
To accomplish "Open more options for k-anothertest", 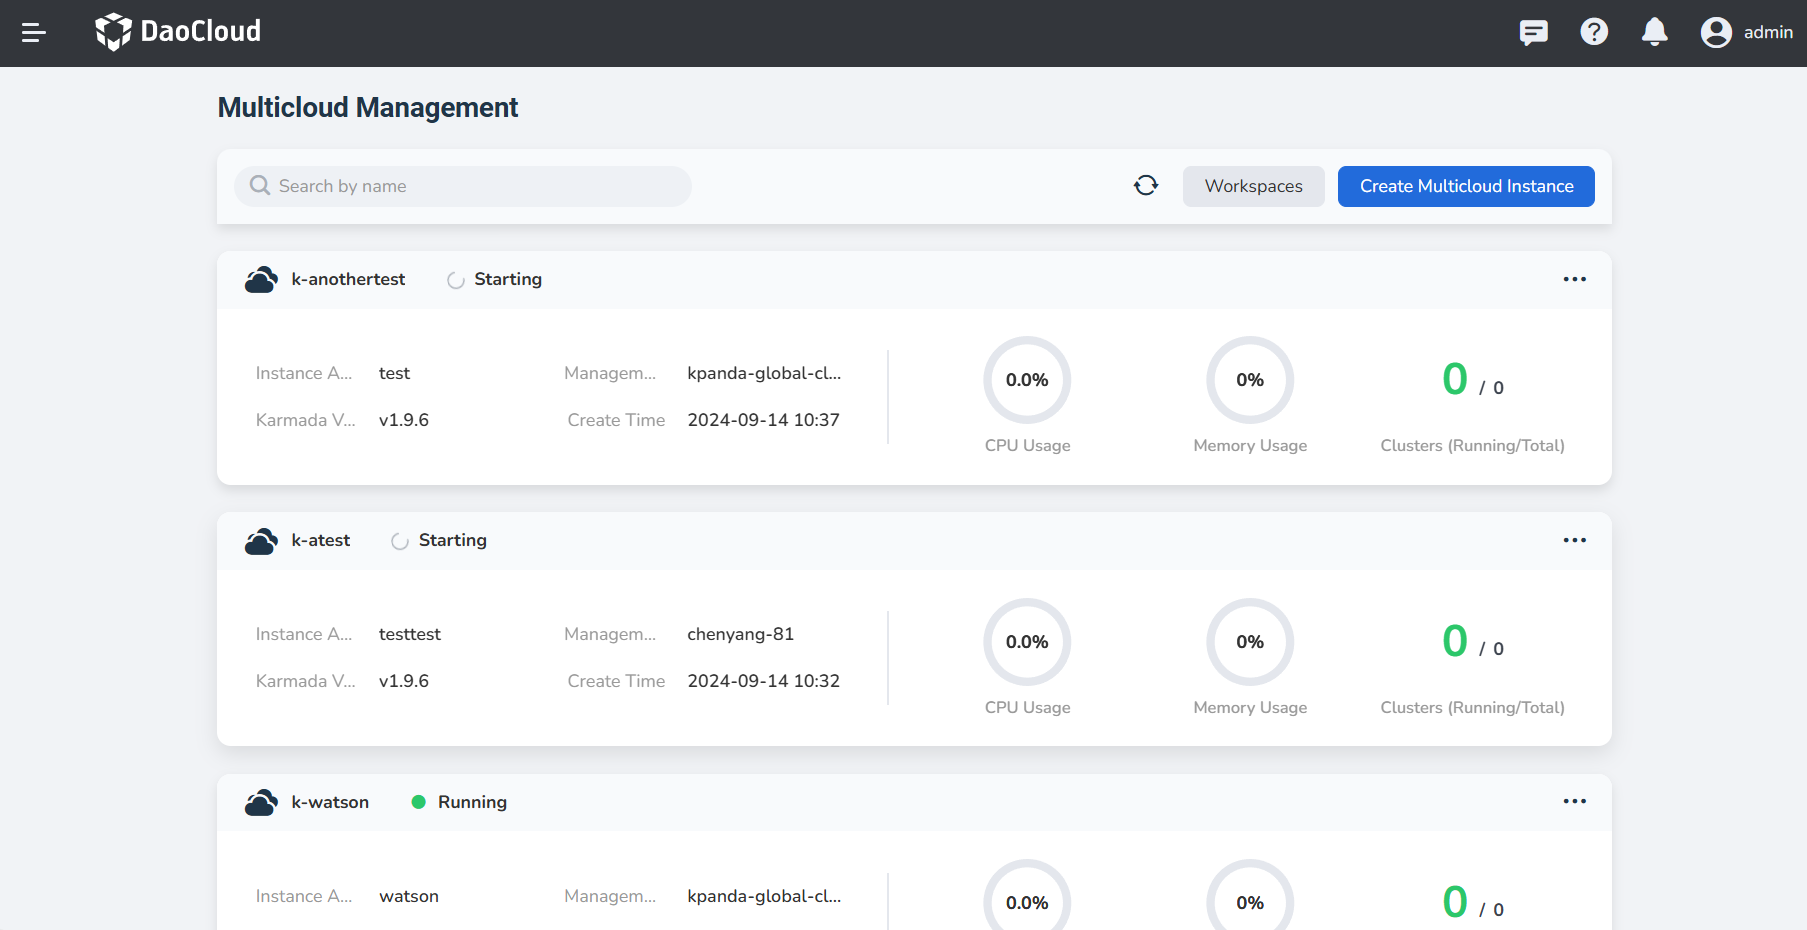I will click(1574, 279).
